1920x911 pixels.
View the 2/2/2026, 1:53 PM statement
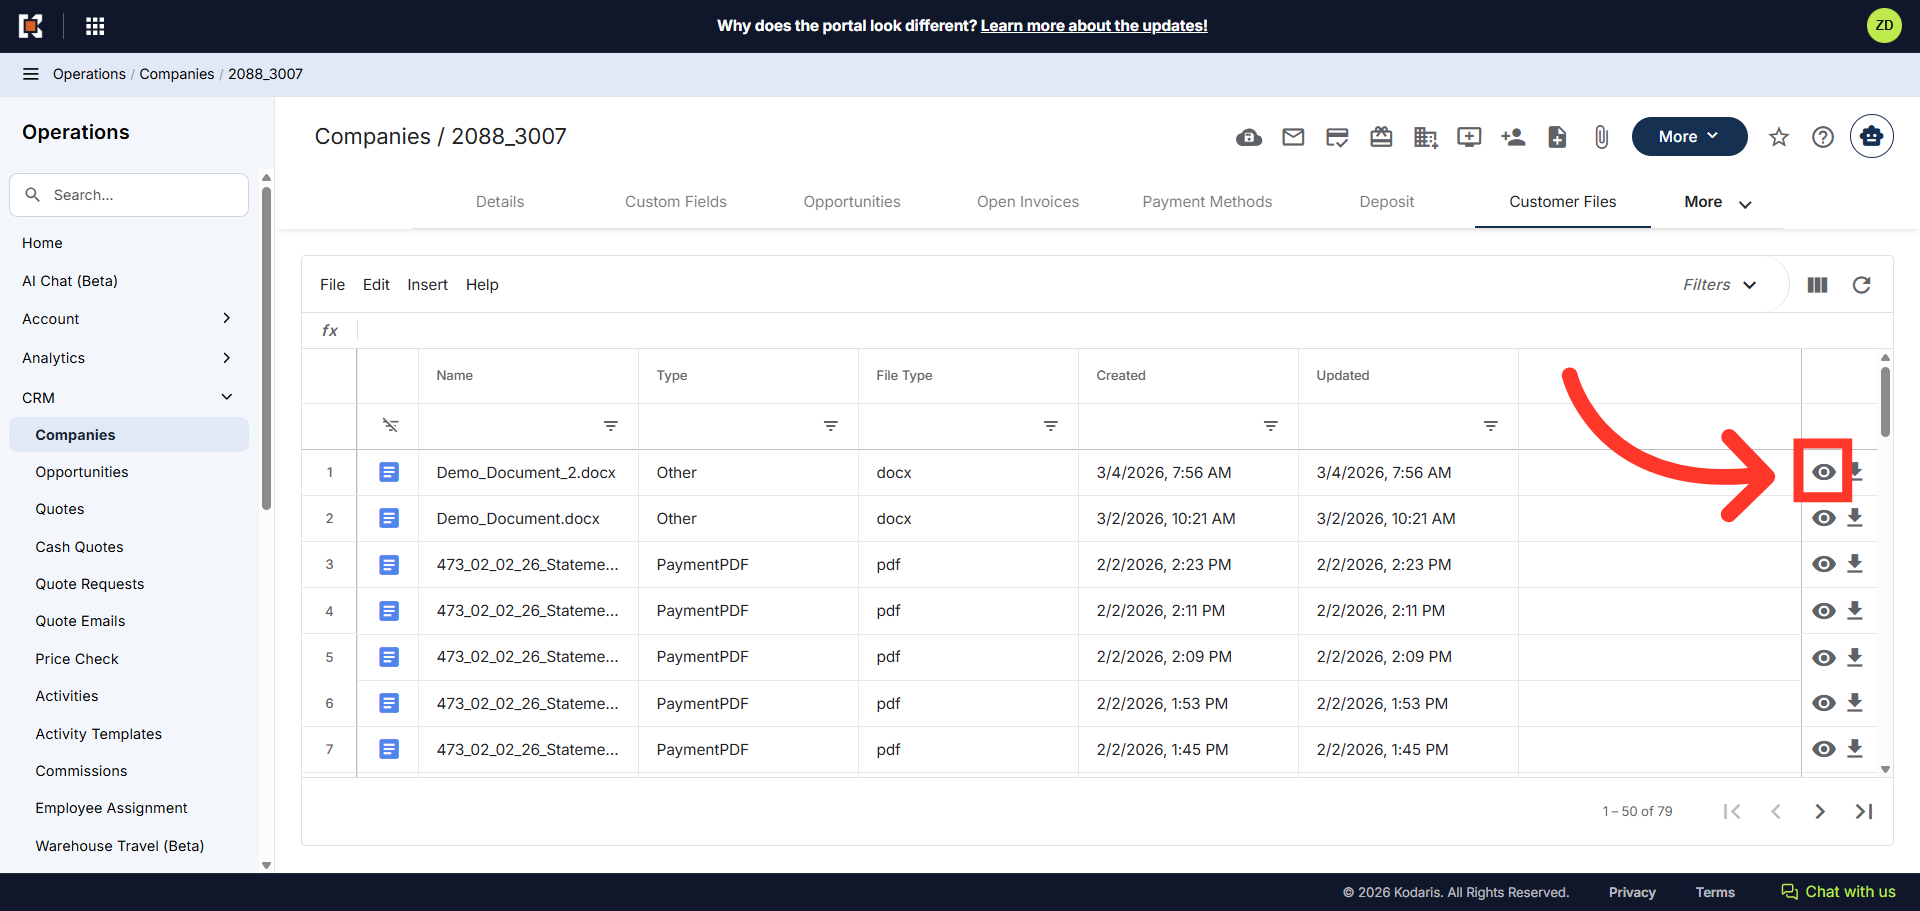pyautogui.click(x=1824, y=703)
